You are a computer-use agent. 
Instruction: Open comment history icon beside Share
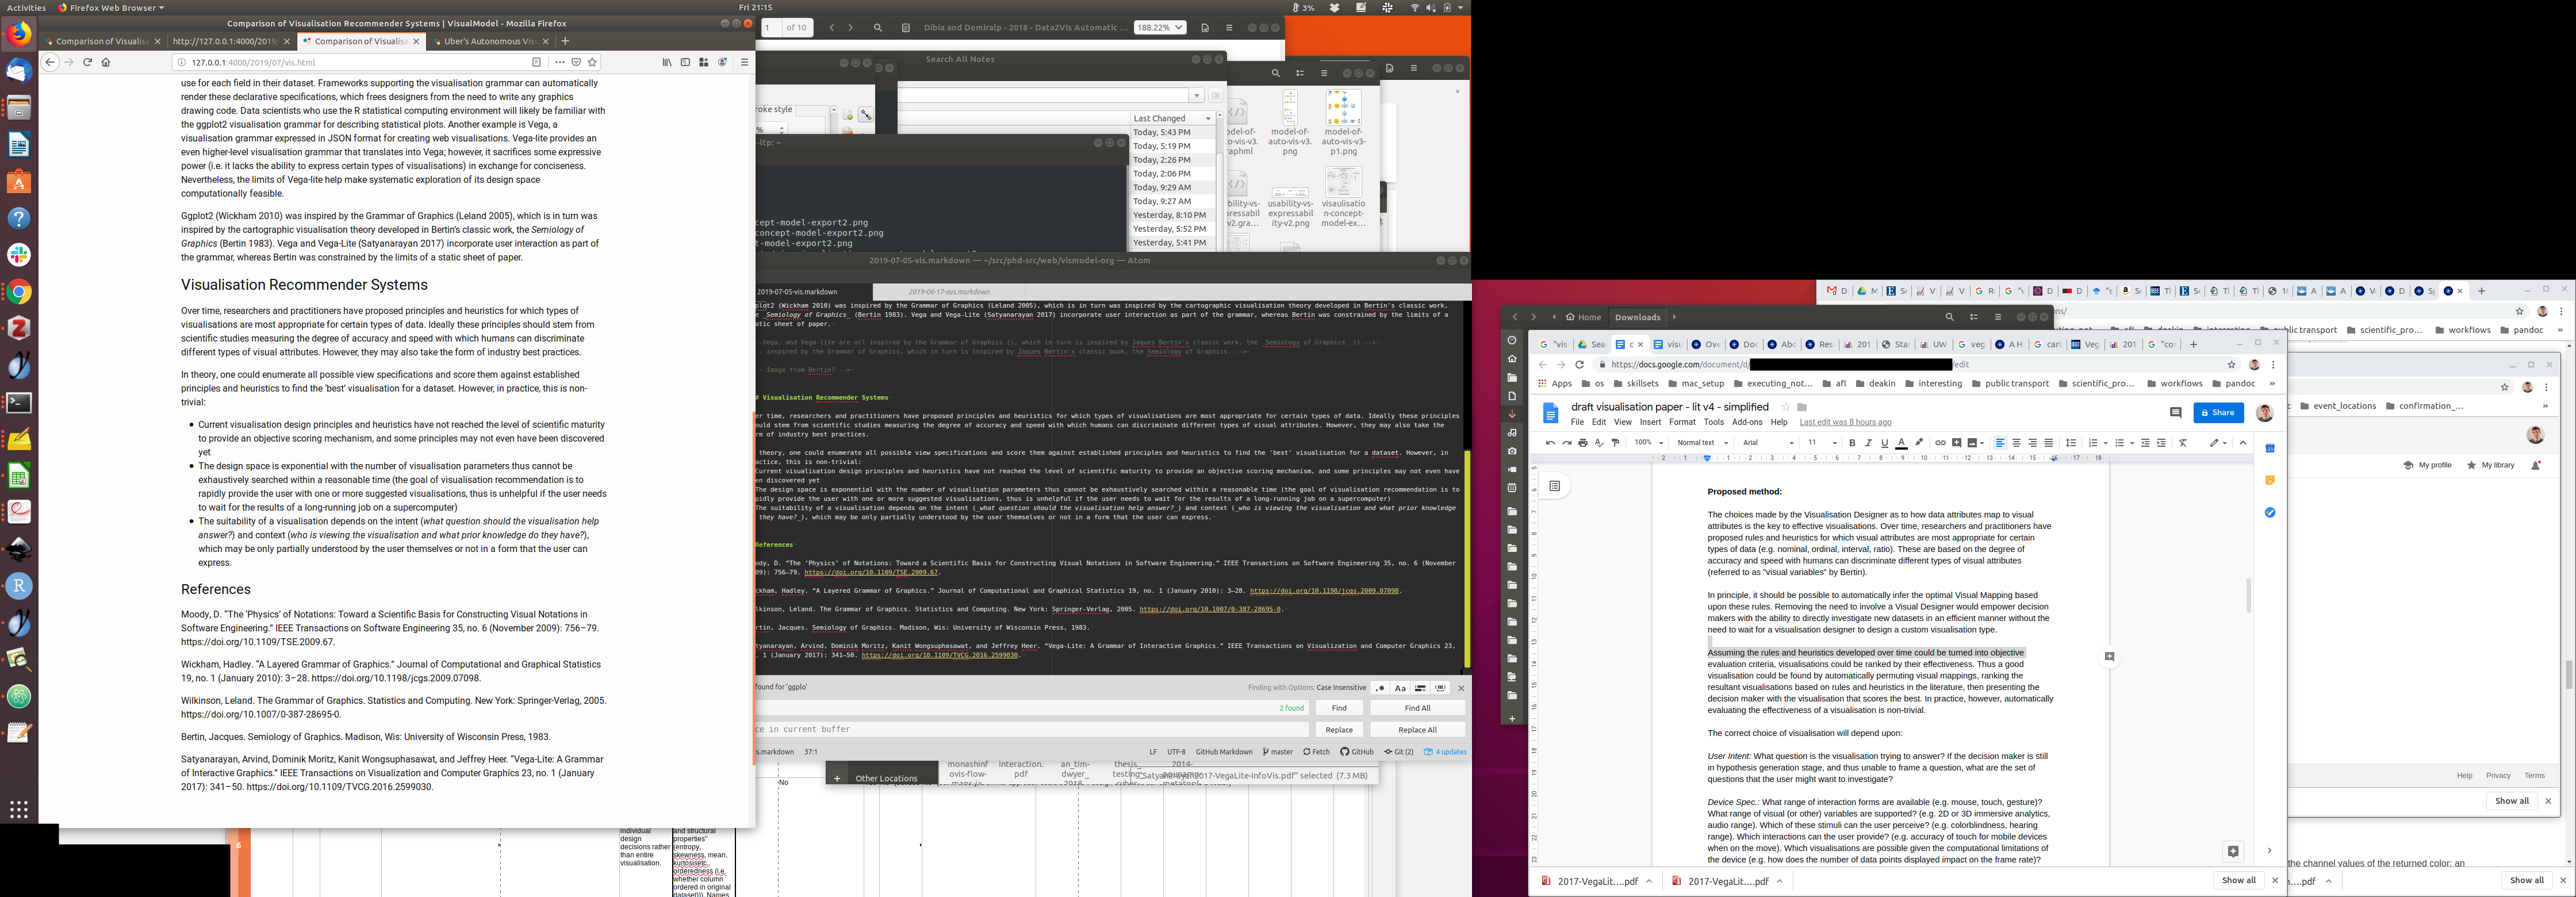click(2175, 413)
